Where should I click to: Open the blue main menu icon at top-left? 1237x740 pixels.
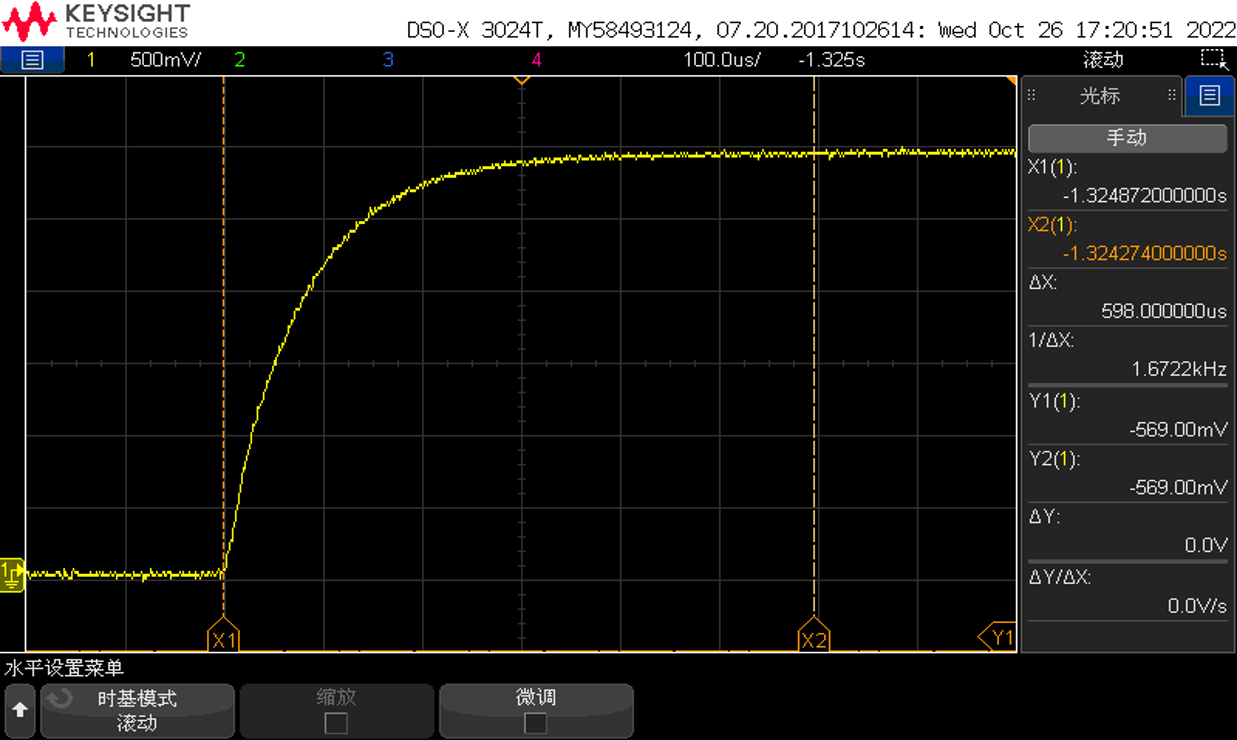pos(32,60)
